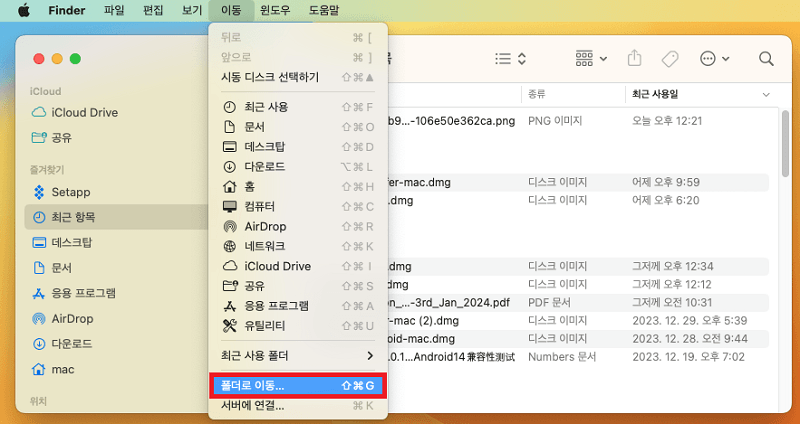Image resolution: width=800 pixels, height=424 pixels.
Task: Select the row dated 어제 오후 6:20
Action: click(578, 200)
